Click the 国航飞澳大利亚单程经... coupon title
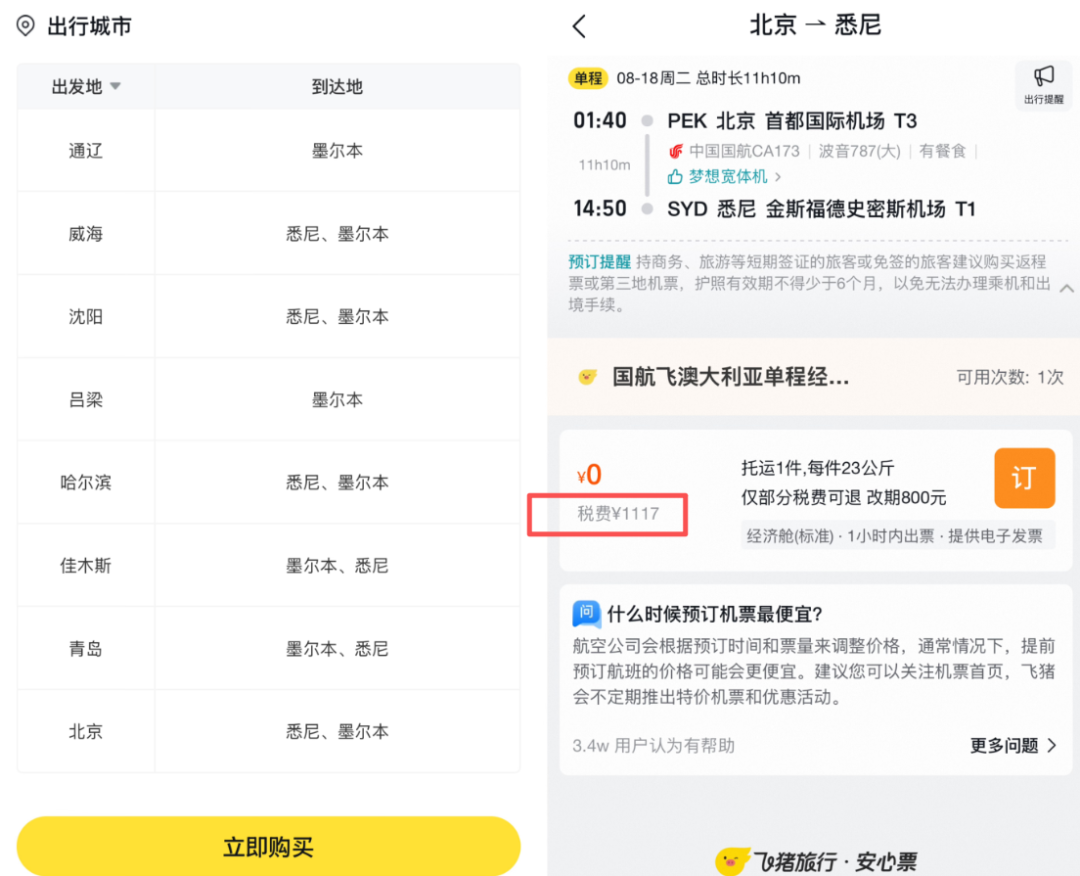The width and height of the screenshot is (1080, 876). coord(730,377)
